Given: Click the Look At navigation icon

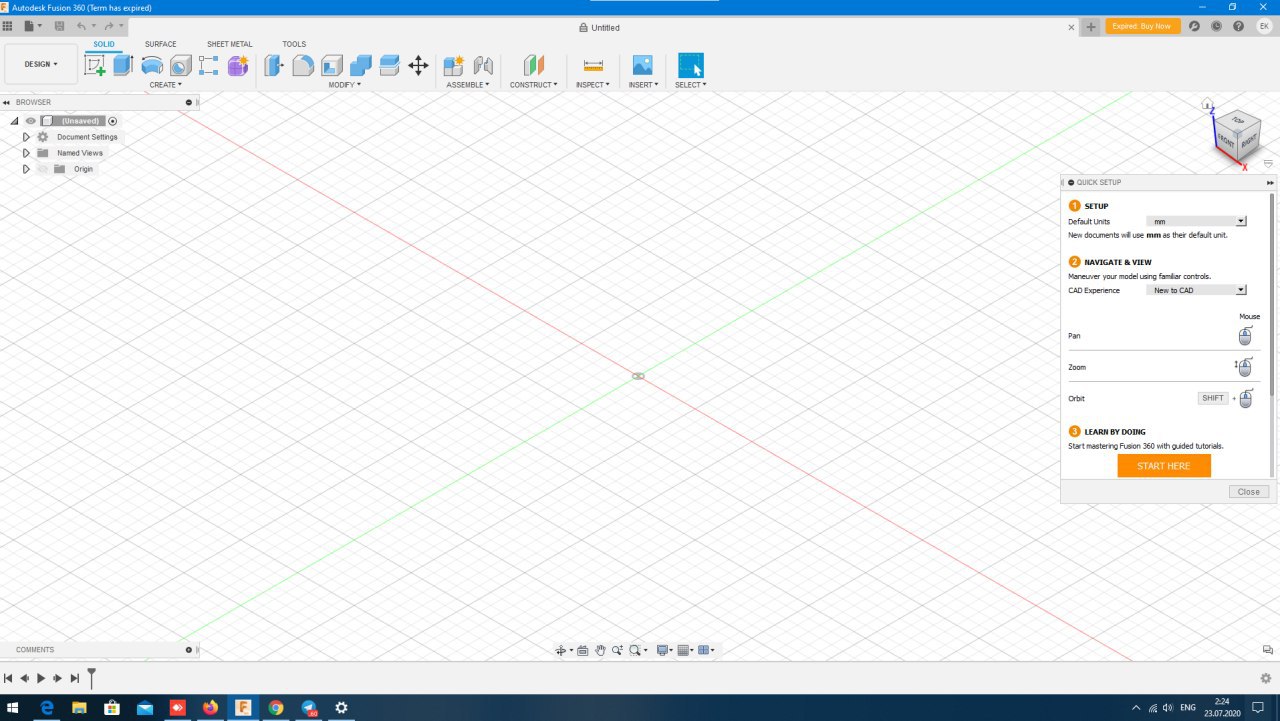Looking at the screenshot, I should (583, 650).
